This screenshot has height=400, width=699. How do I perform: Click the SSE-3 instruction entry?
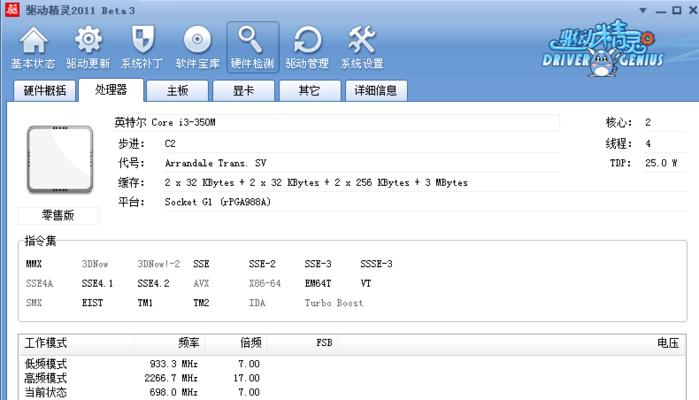pos(318,264)
